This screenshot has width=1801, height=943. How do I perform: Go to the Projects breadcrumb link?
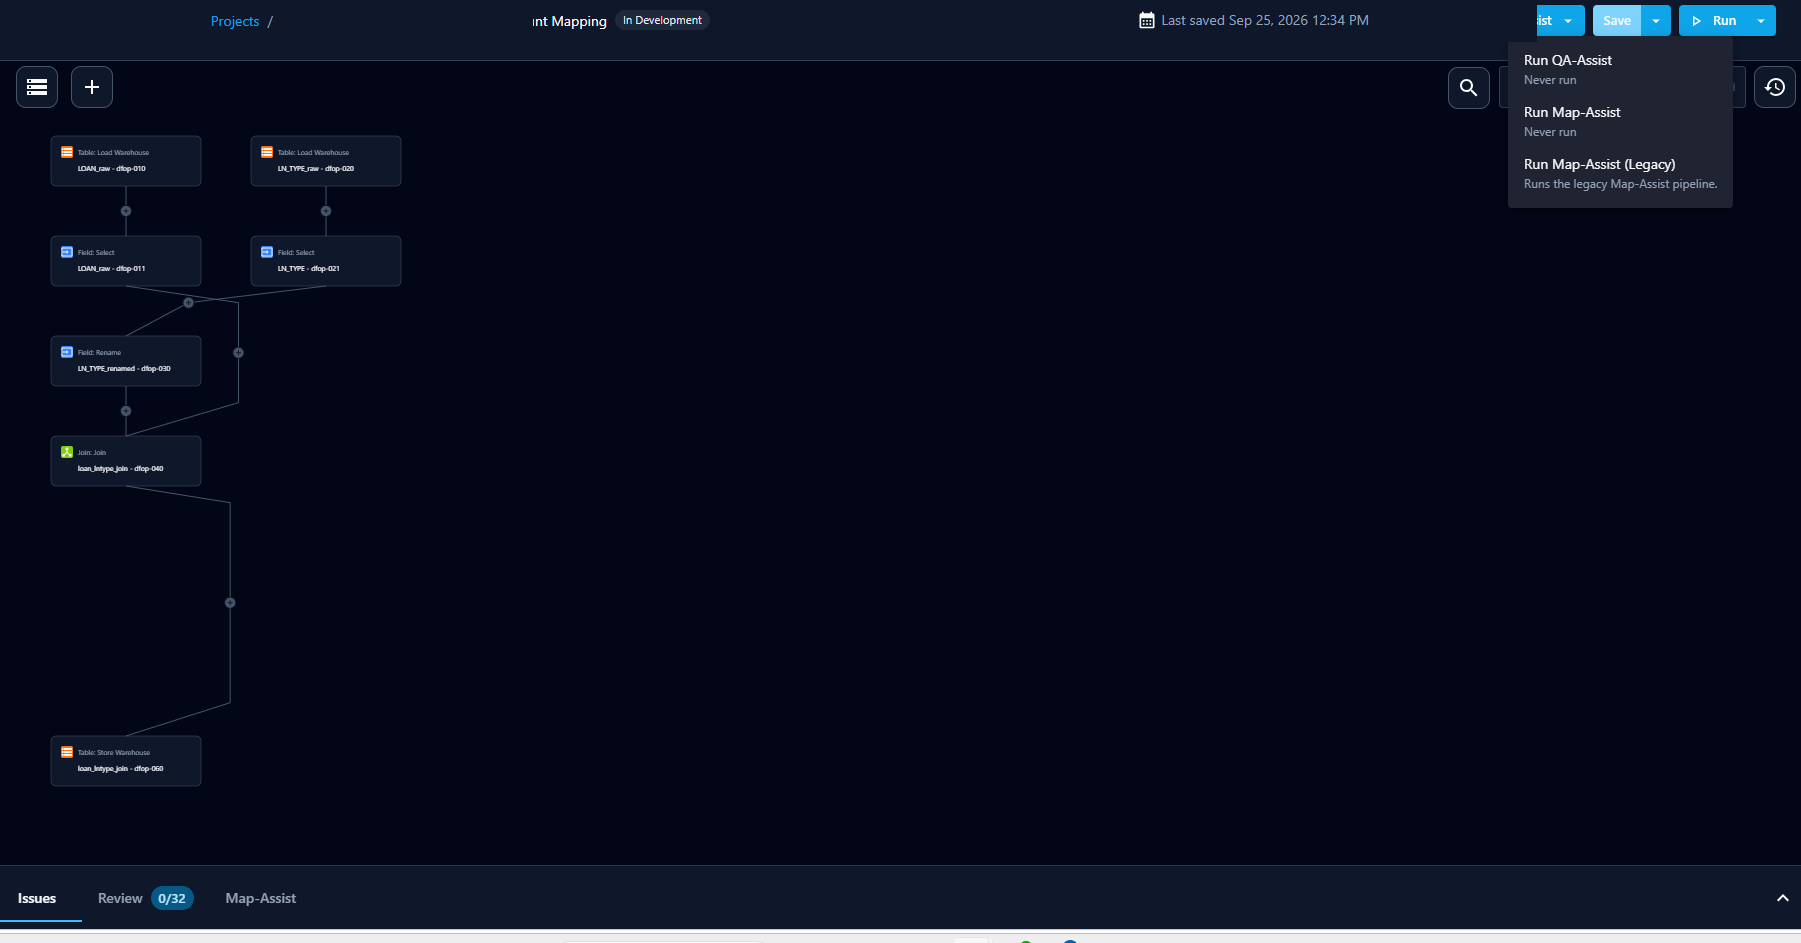pyautogui.click(x=235, y=21)
